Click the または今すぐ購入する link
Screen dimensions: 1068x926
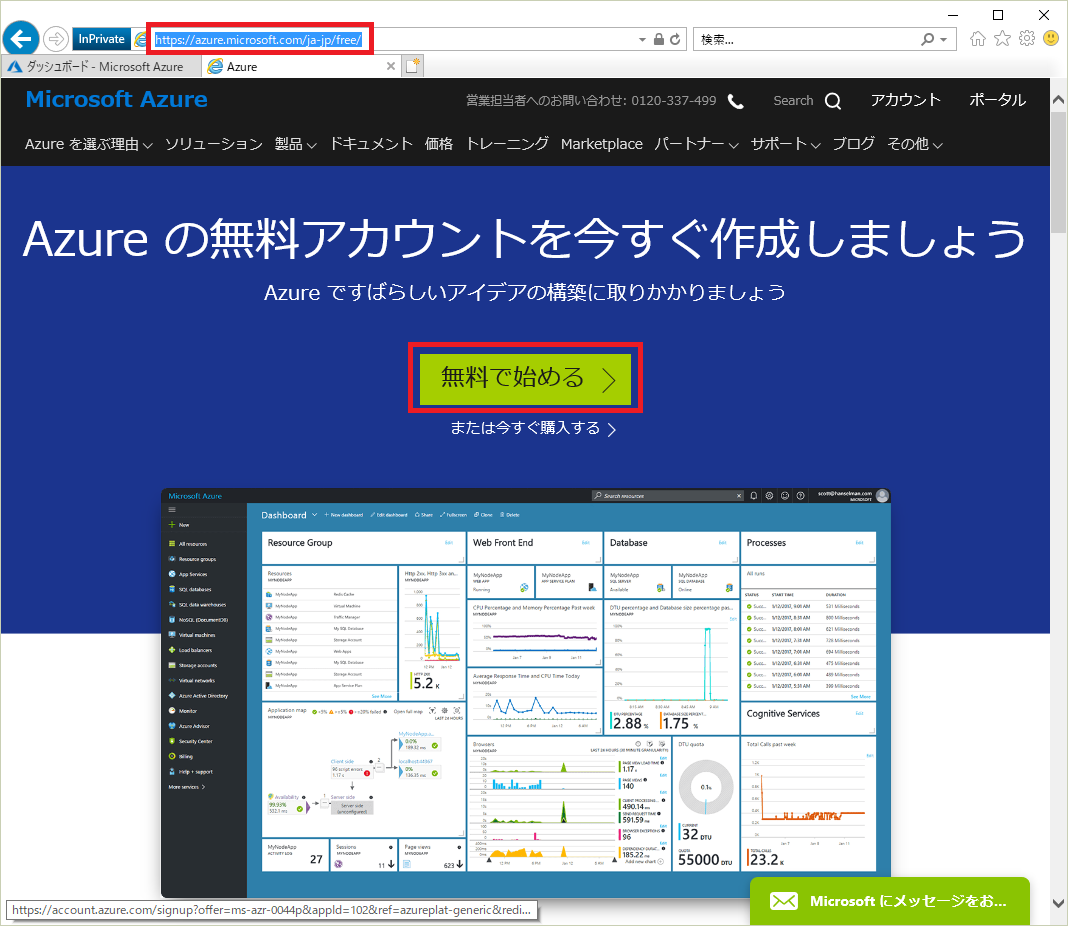pos(533,428)
